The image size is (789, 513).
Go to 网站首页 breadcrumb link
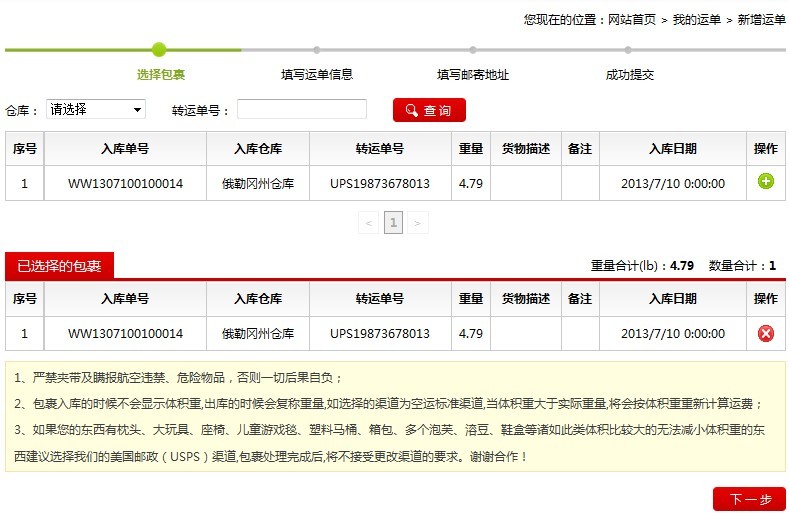[632, 19]
